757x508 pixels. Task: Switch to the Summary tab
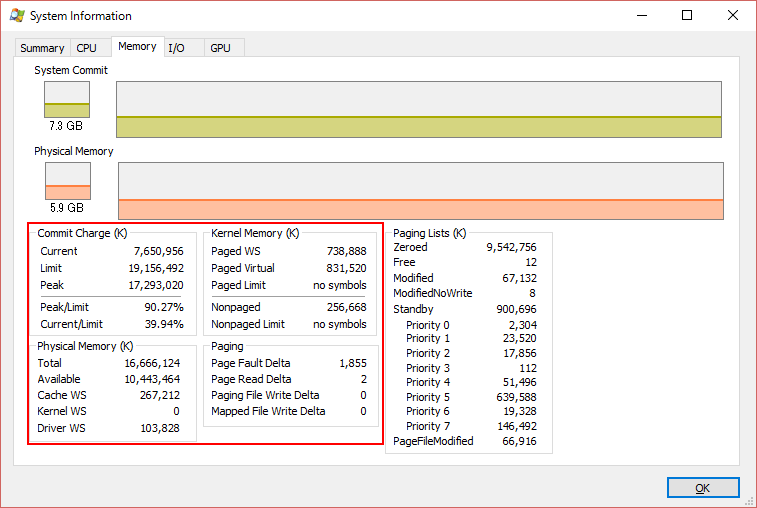pos(42,48)
